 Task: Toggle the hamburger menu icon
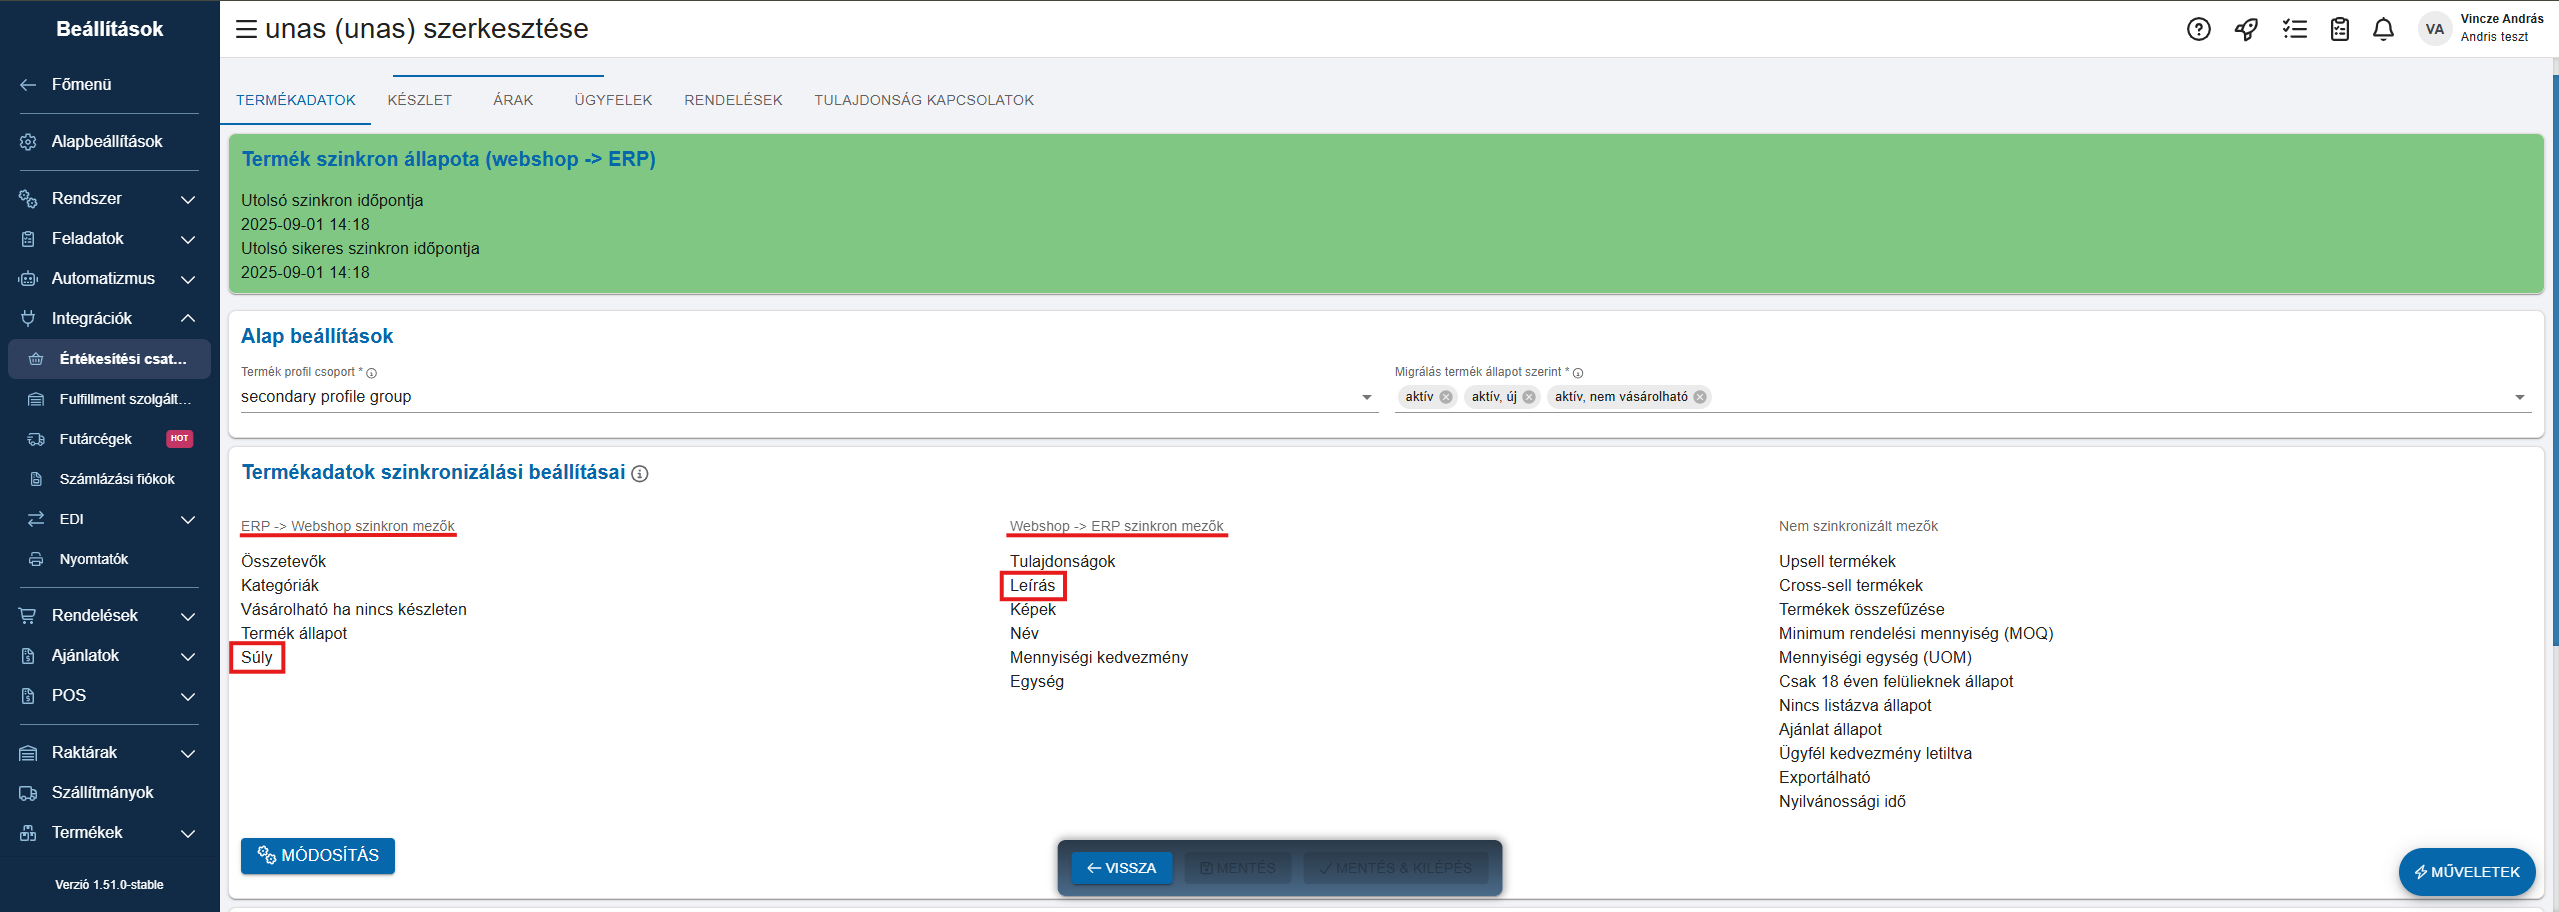(x=246, y=29)
